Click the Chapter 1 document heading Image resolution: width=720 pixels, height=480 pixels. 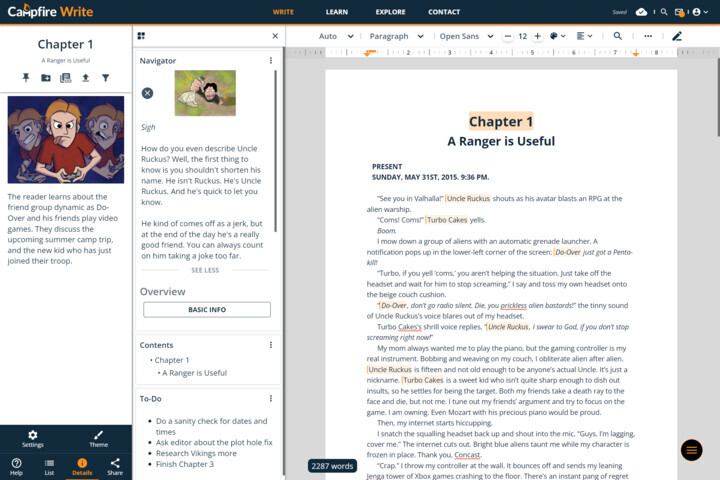pos(501,121)
